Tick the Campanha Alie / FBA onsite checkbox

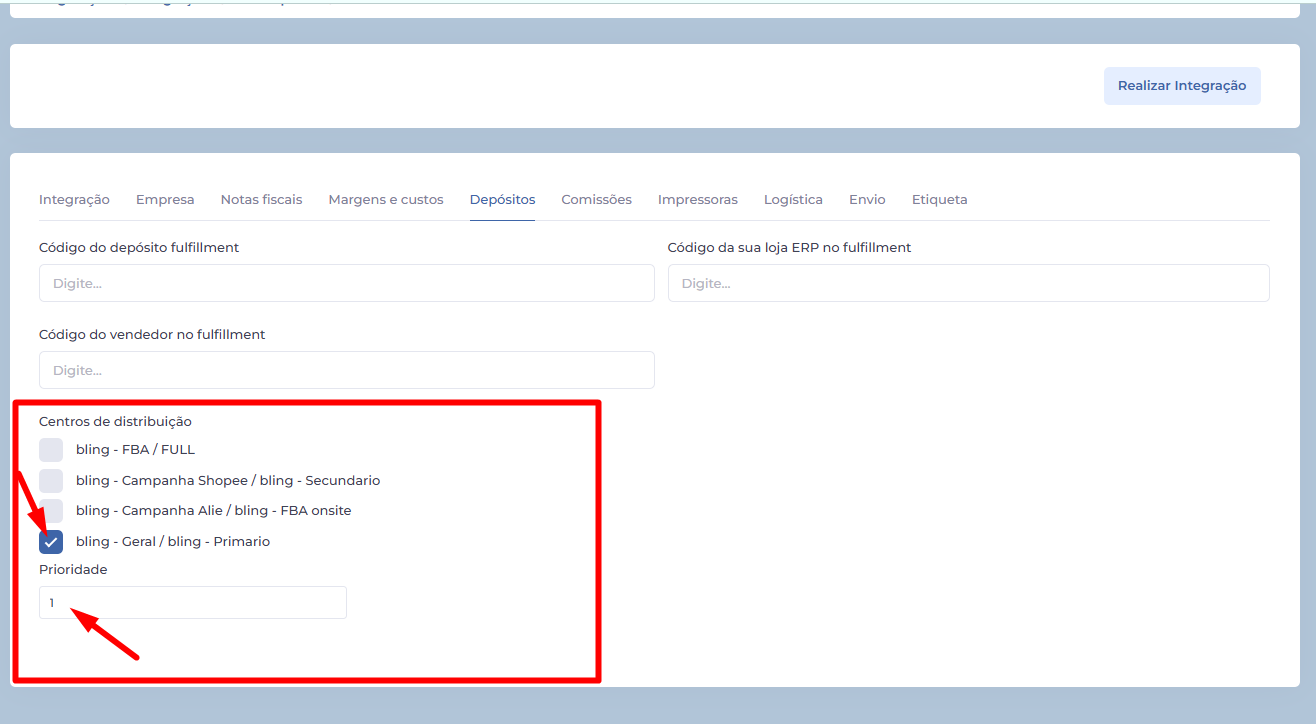51,511
